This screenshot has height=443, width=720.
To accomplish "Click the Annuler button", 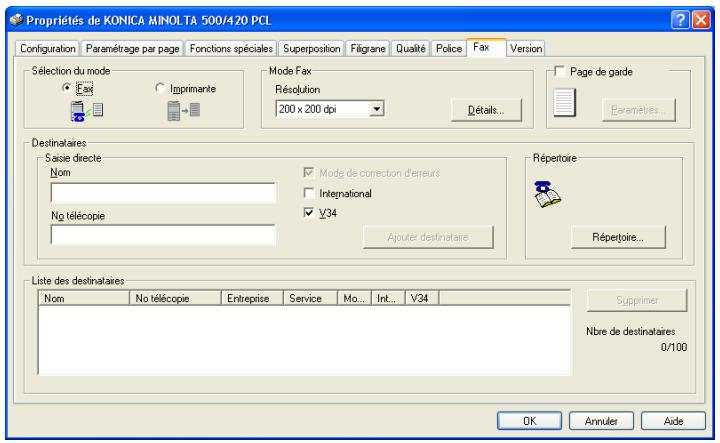I will point(601,421).
